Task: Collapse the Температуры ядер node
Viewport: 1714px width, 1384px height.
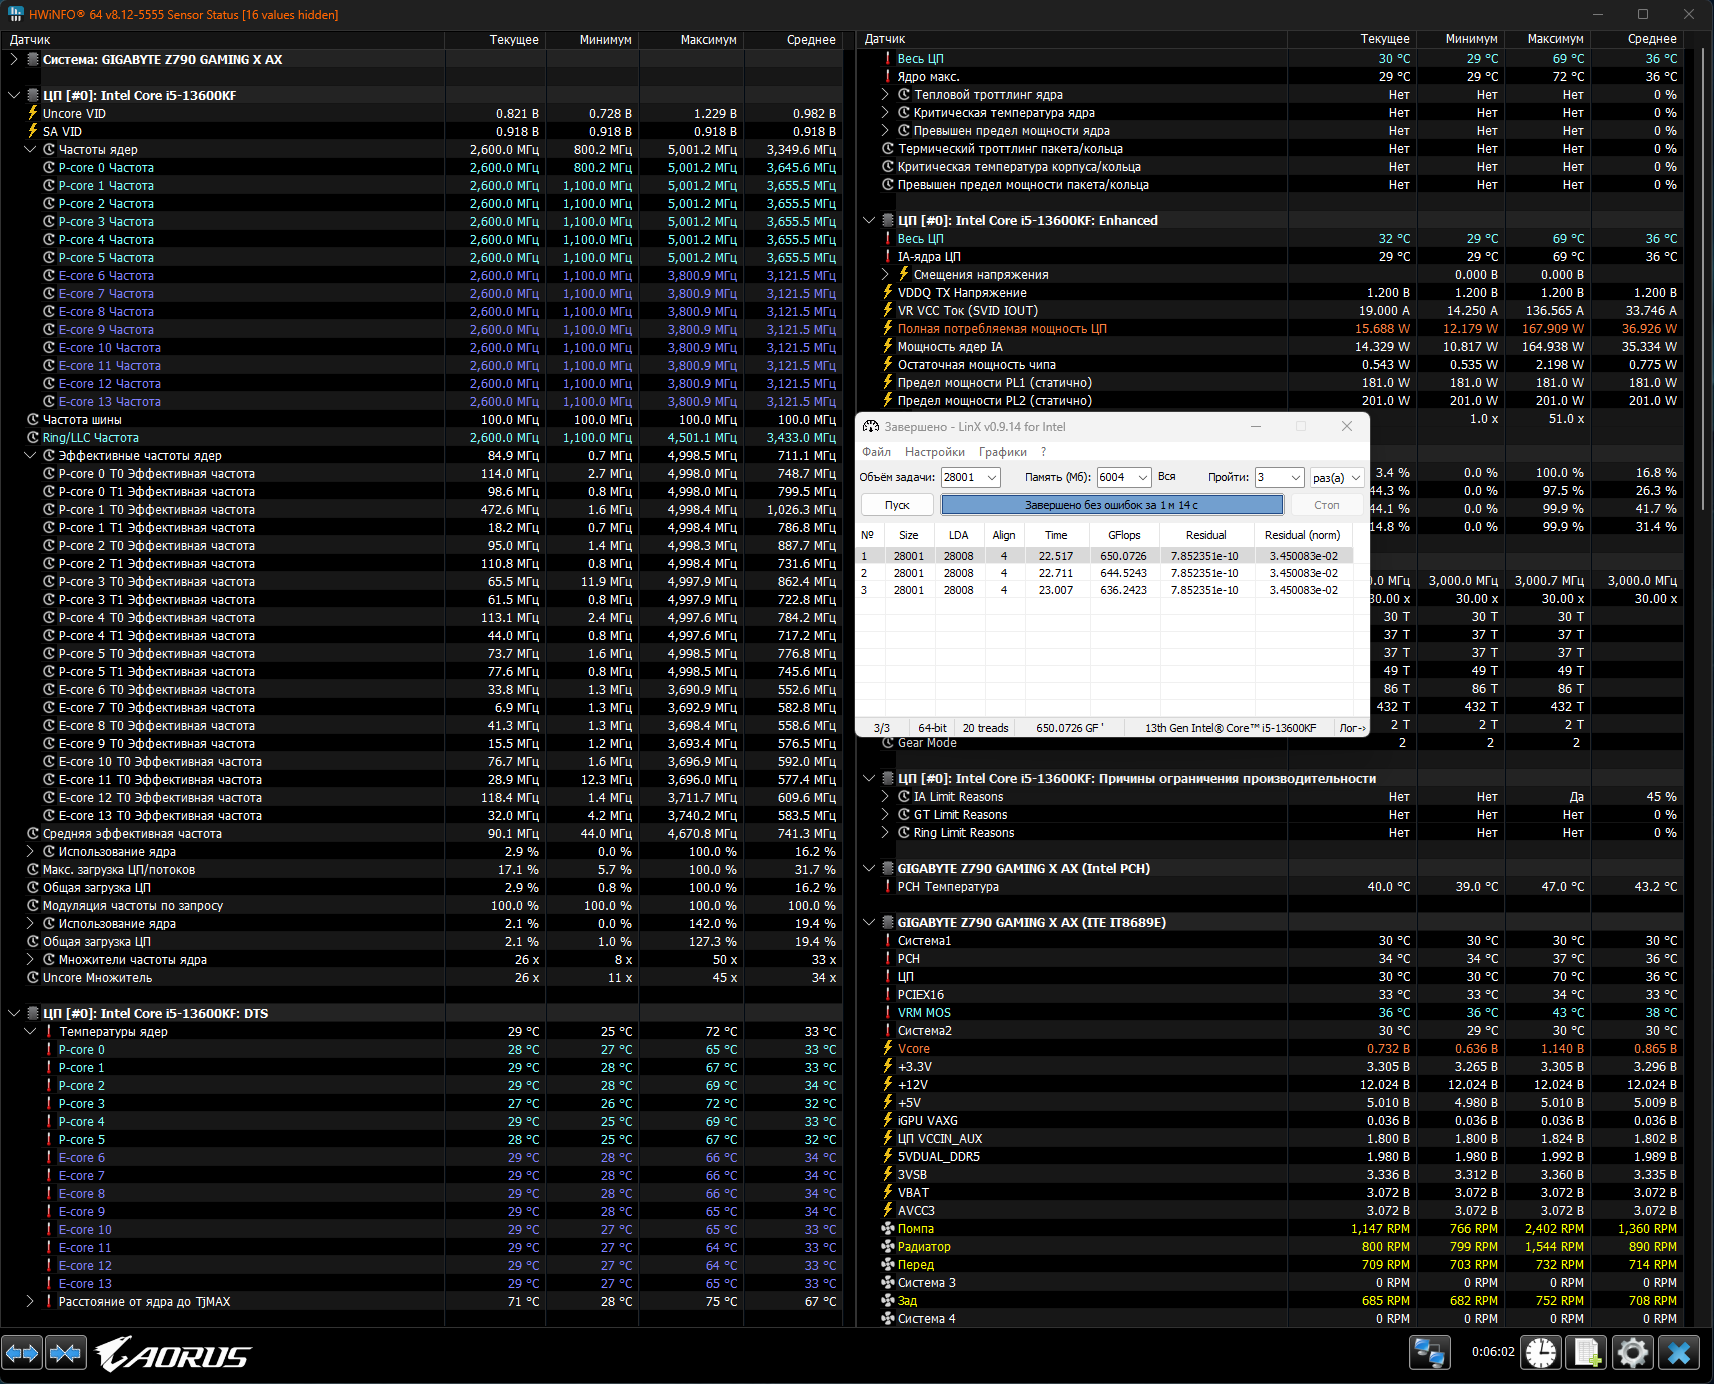Action: (30, 1031)
